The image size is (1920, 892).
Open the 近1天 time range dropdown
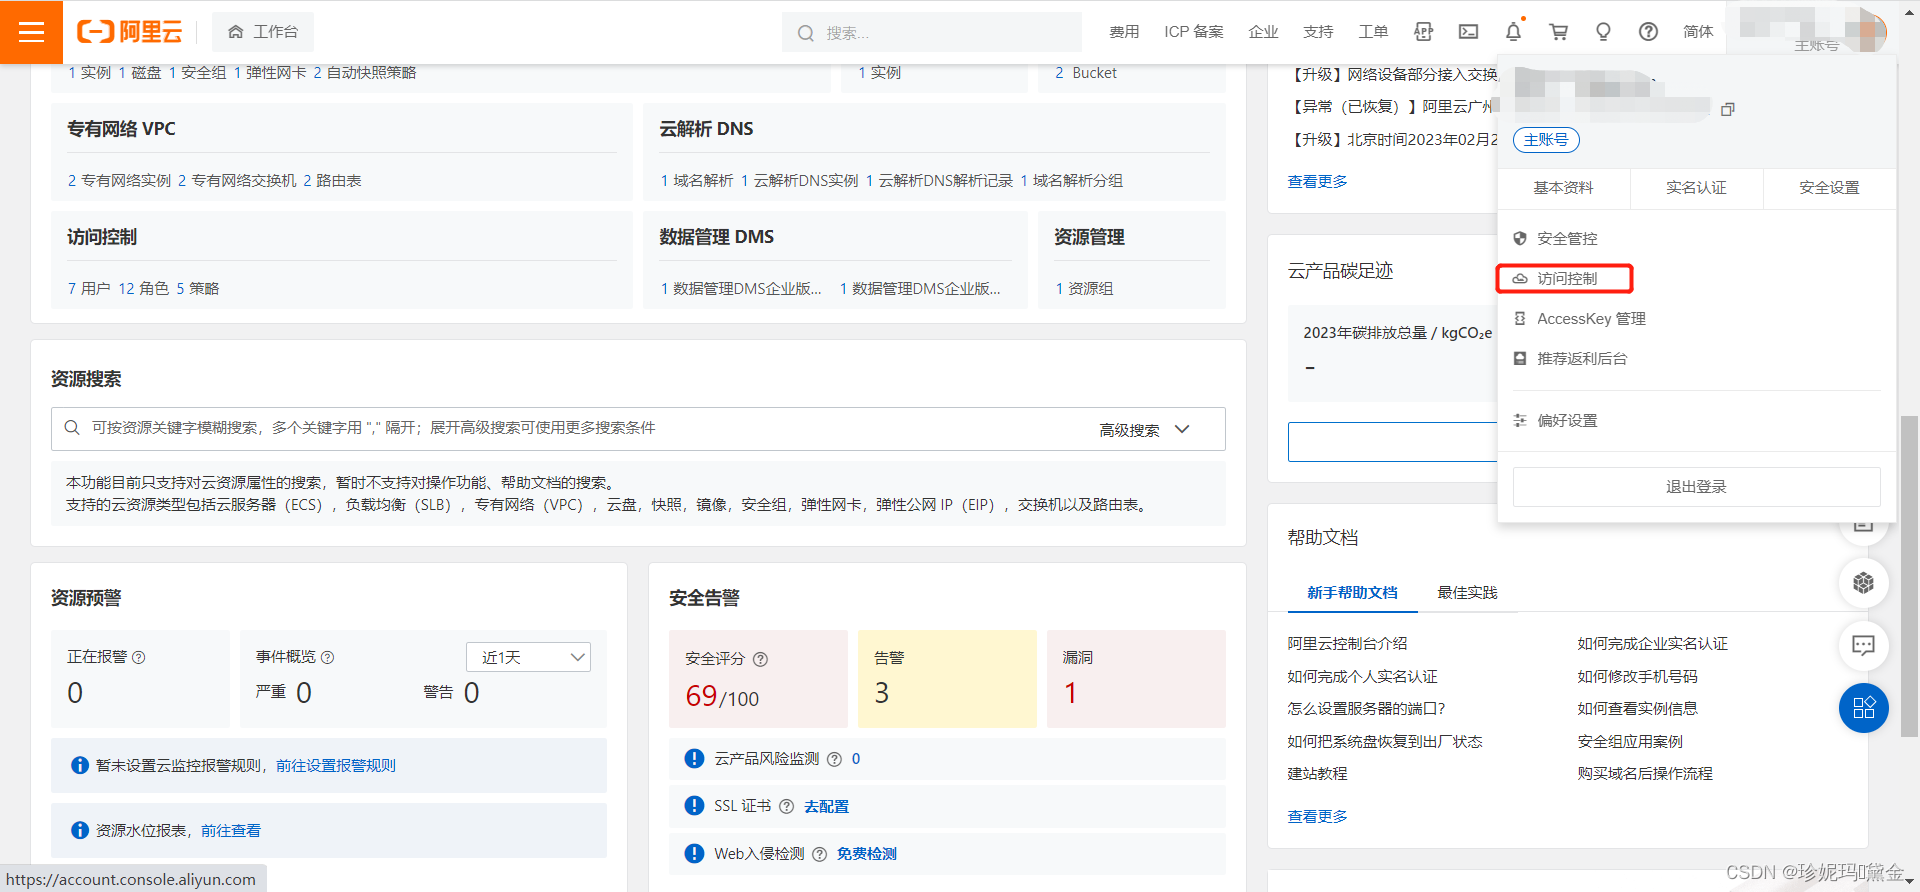click(528, 657)
